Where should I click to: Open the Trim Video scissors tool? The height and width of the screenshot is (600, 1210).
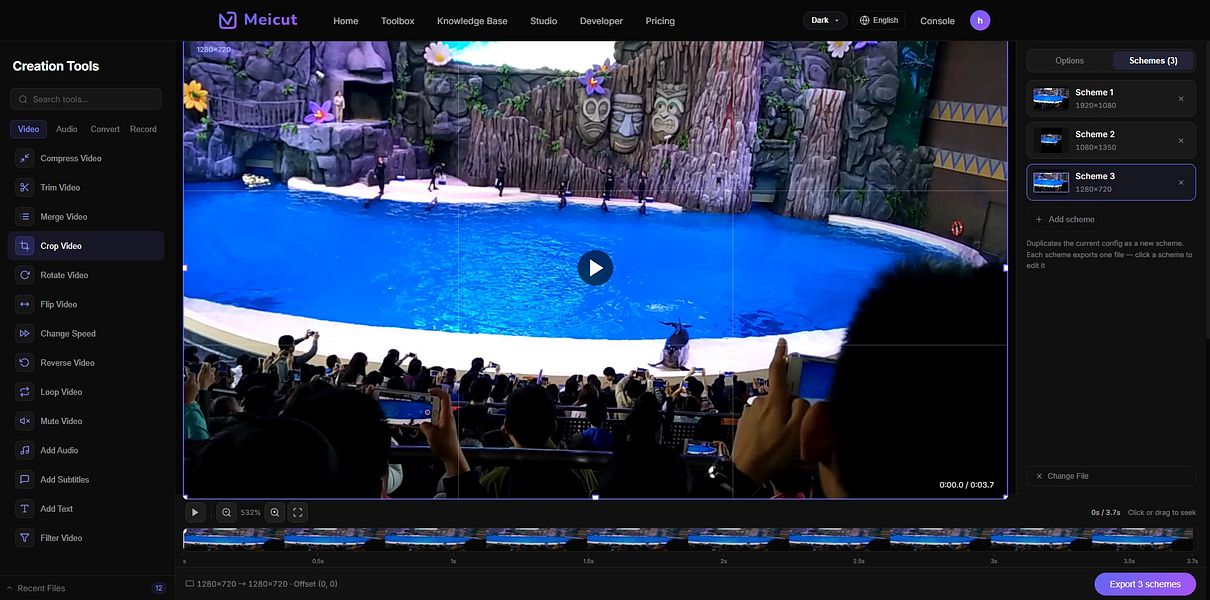24,187
